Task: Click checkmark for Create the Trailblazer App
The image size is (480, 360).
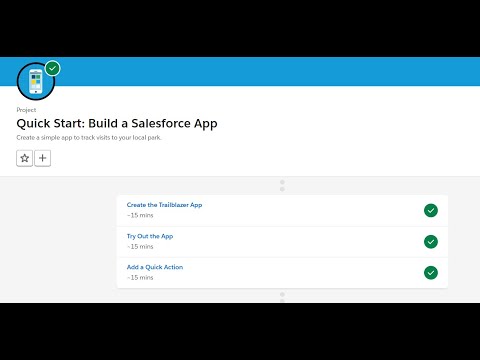Action: [x=431, y=210]
